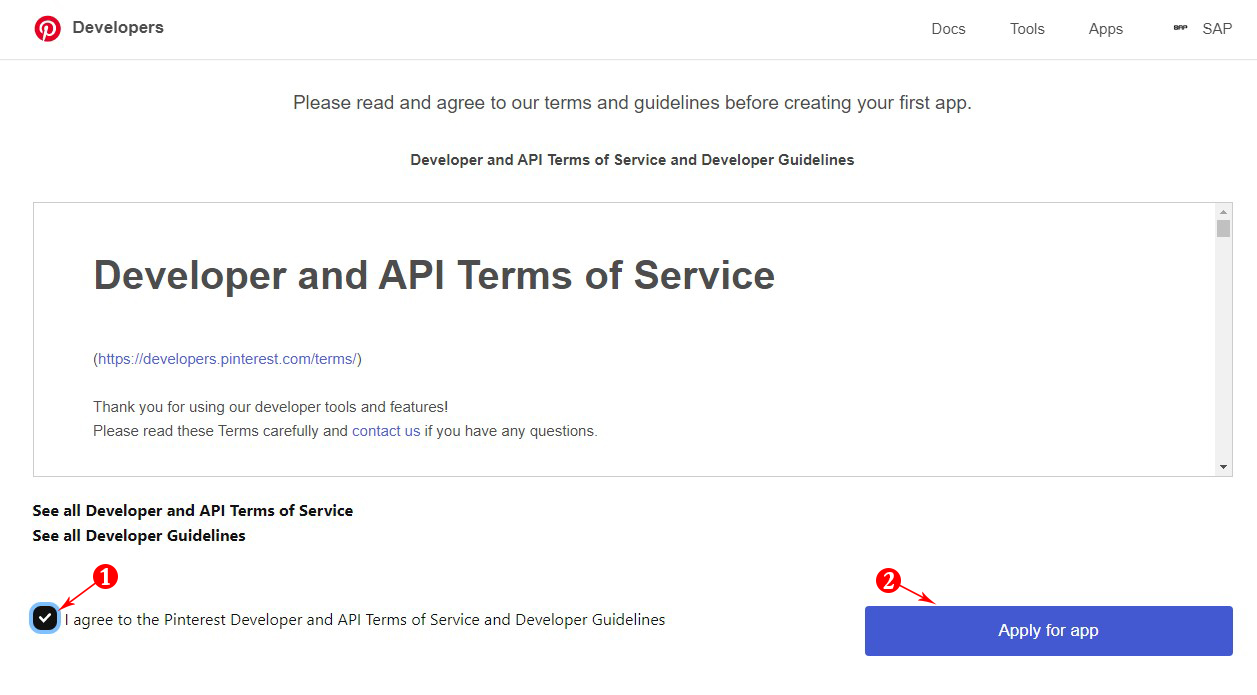The width and height of the screenshot is (1257, 695).
Task: Toggle the agree to terms checkbox
Action: [44, 618]
